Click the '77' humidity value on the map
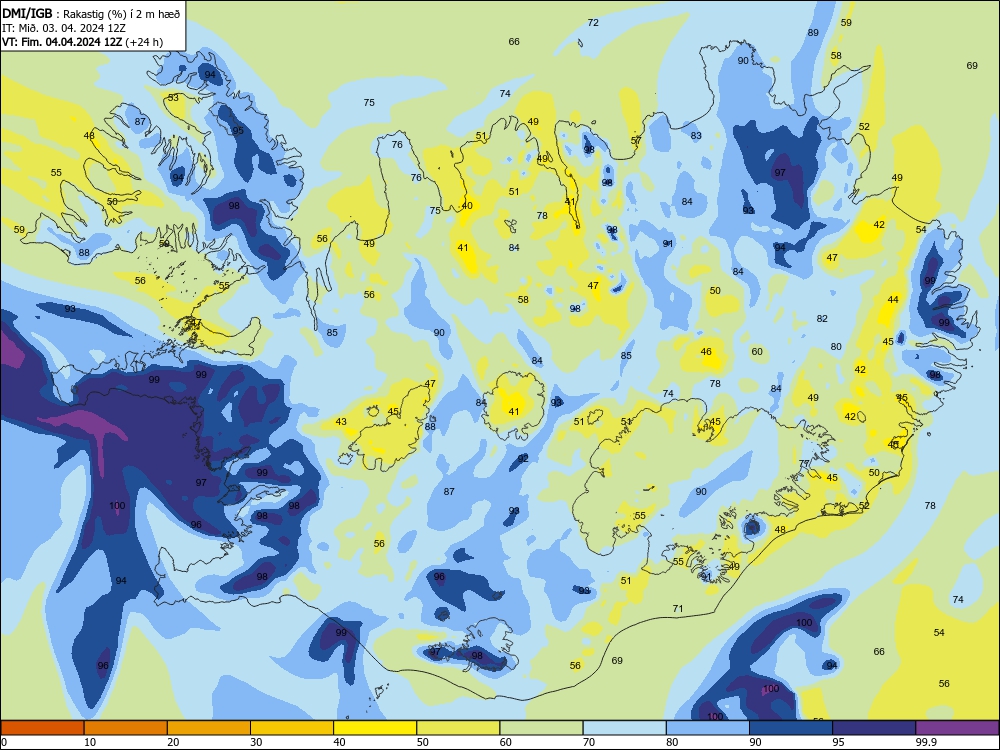The width and height of the screenshot is (1000, 750). point(804,464)
